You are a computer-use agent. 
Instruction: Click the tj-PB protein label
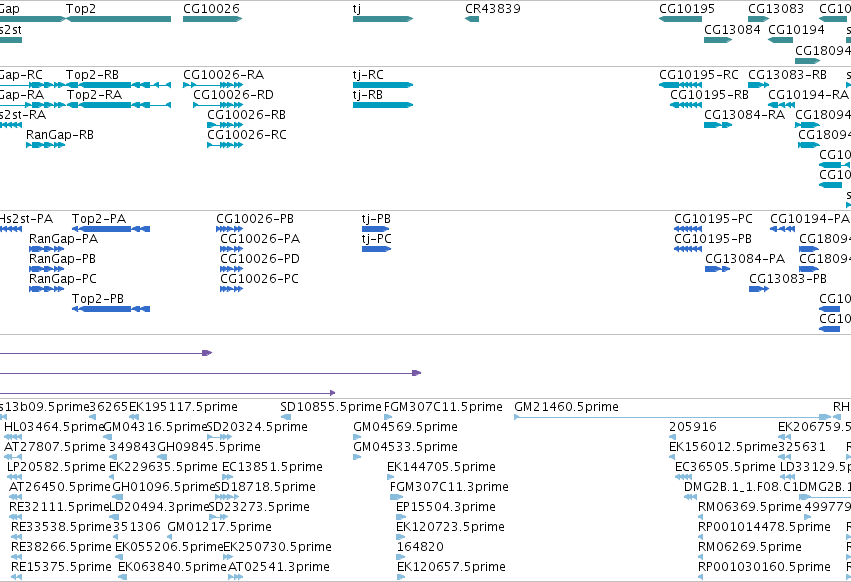[376, 219]
